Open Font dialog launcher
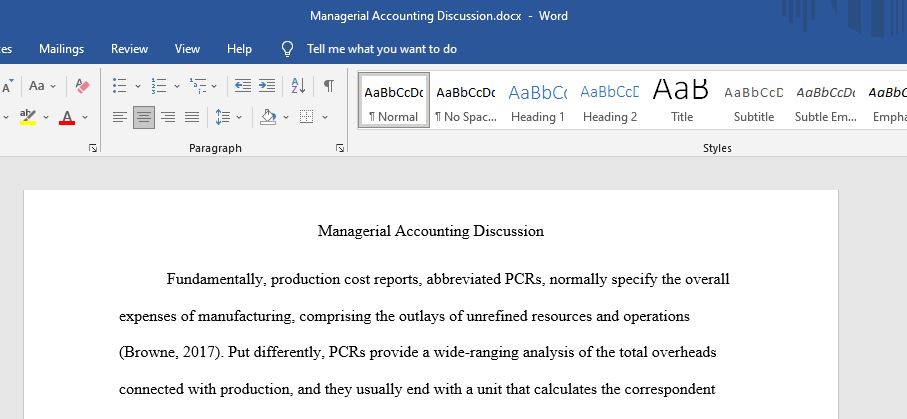This screenshot has height=419, width=907. pyautogui.click(x=93, y=148)
